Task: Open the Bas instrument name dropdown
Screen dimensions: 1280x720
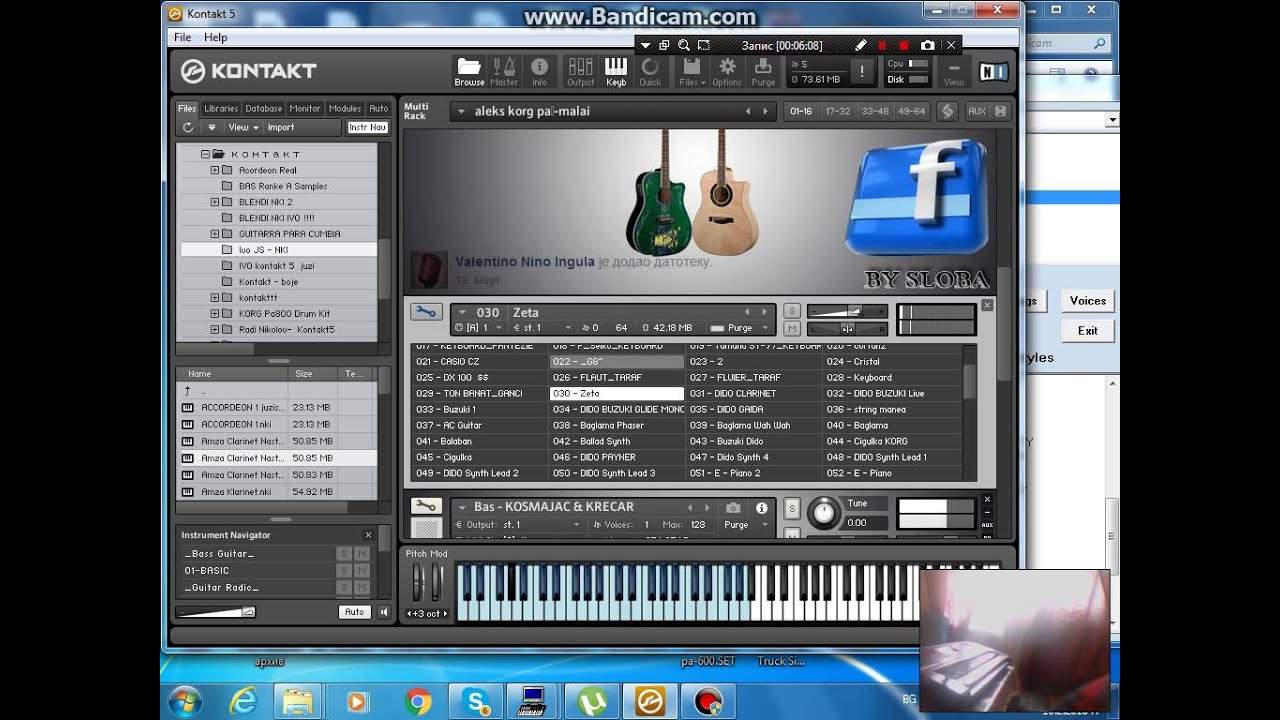Action: (x=461, y=507)
